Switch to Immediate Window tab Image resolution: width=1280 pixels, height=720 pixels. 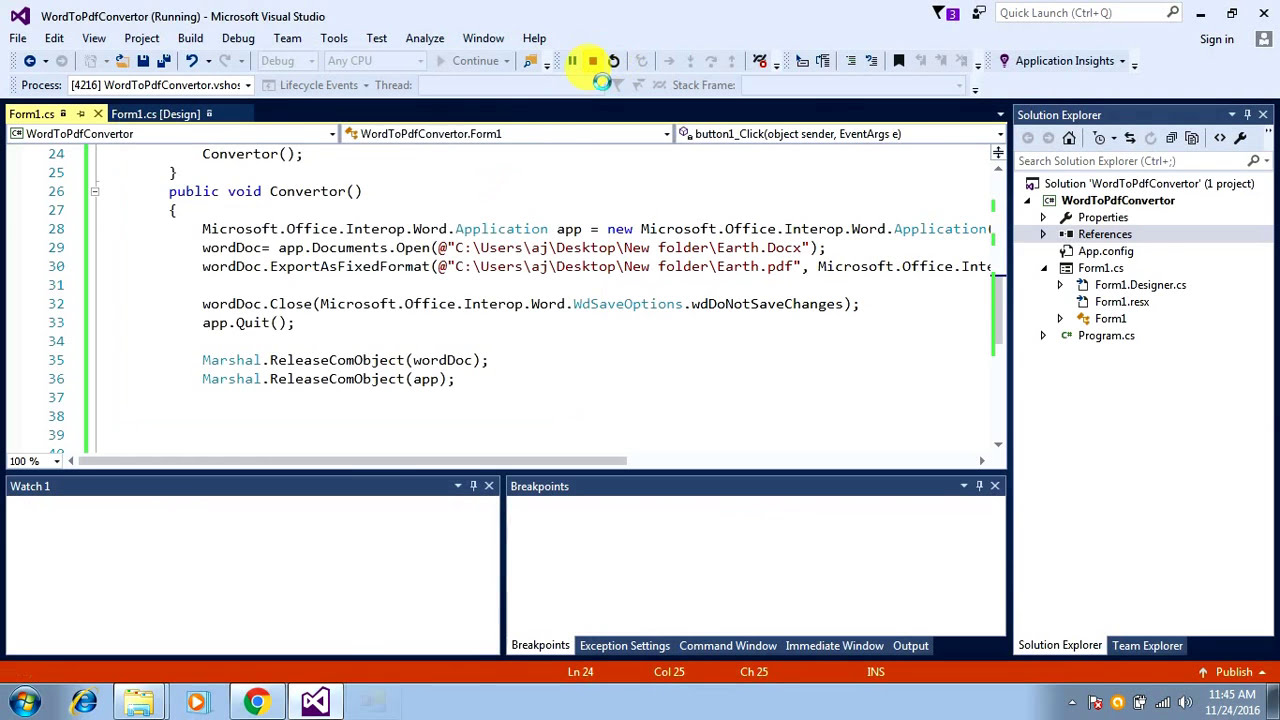834,646
